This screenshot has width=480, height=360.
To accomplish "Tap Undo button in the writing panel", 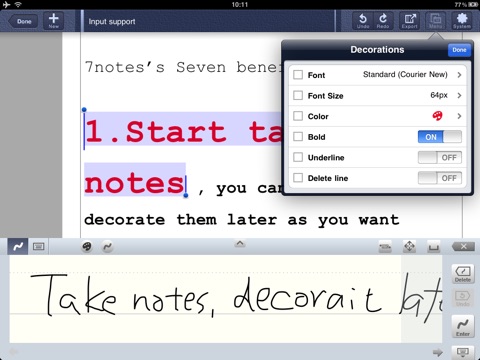I will (x=463, y=298).
